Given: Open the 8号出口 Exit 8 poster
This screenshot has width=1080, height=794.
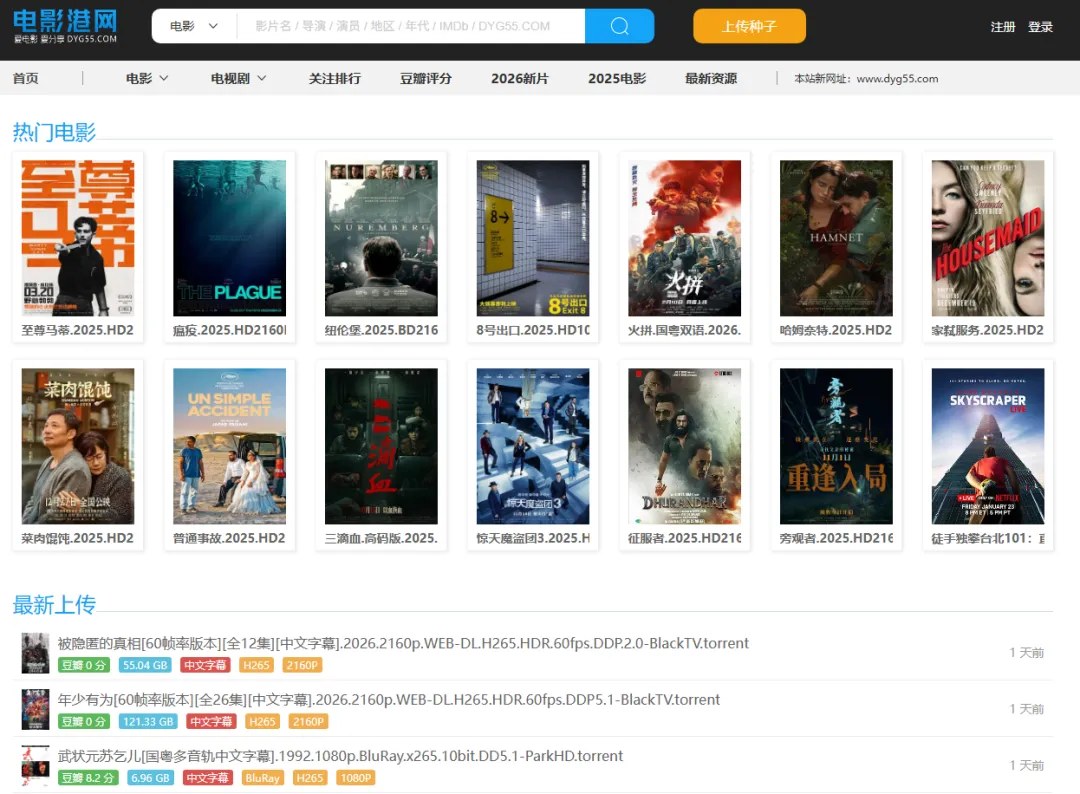Looking at the screenshot, I should click(533, 238).
